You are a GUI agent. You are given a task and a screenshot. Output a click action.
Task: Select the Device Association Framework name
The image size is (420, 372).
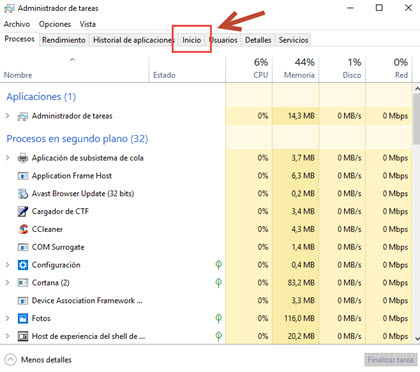tap(87, 301)
